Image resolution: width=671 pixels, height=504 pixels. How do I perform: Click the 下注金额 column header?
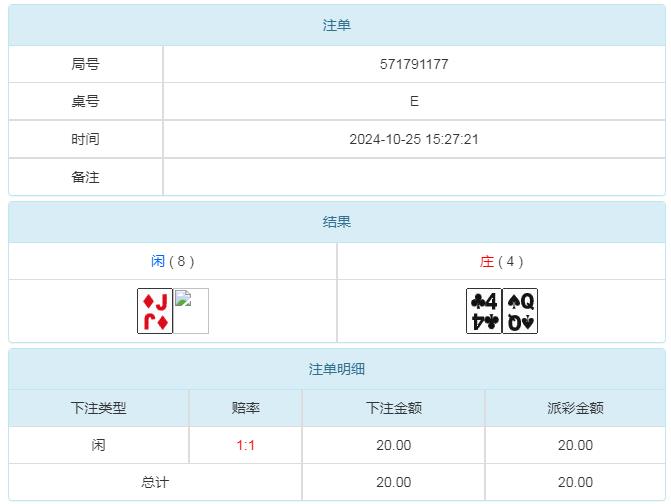coord(394,408)
